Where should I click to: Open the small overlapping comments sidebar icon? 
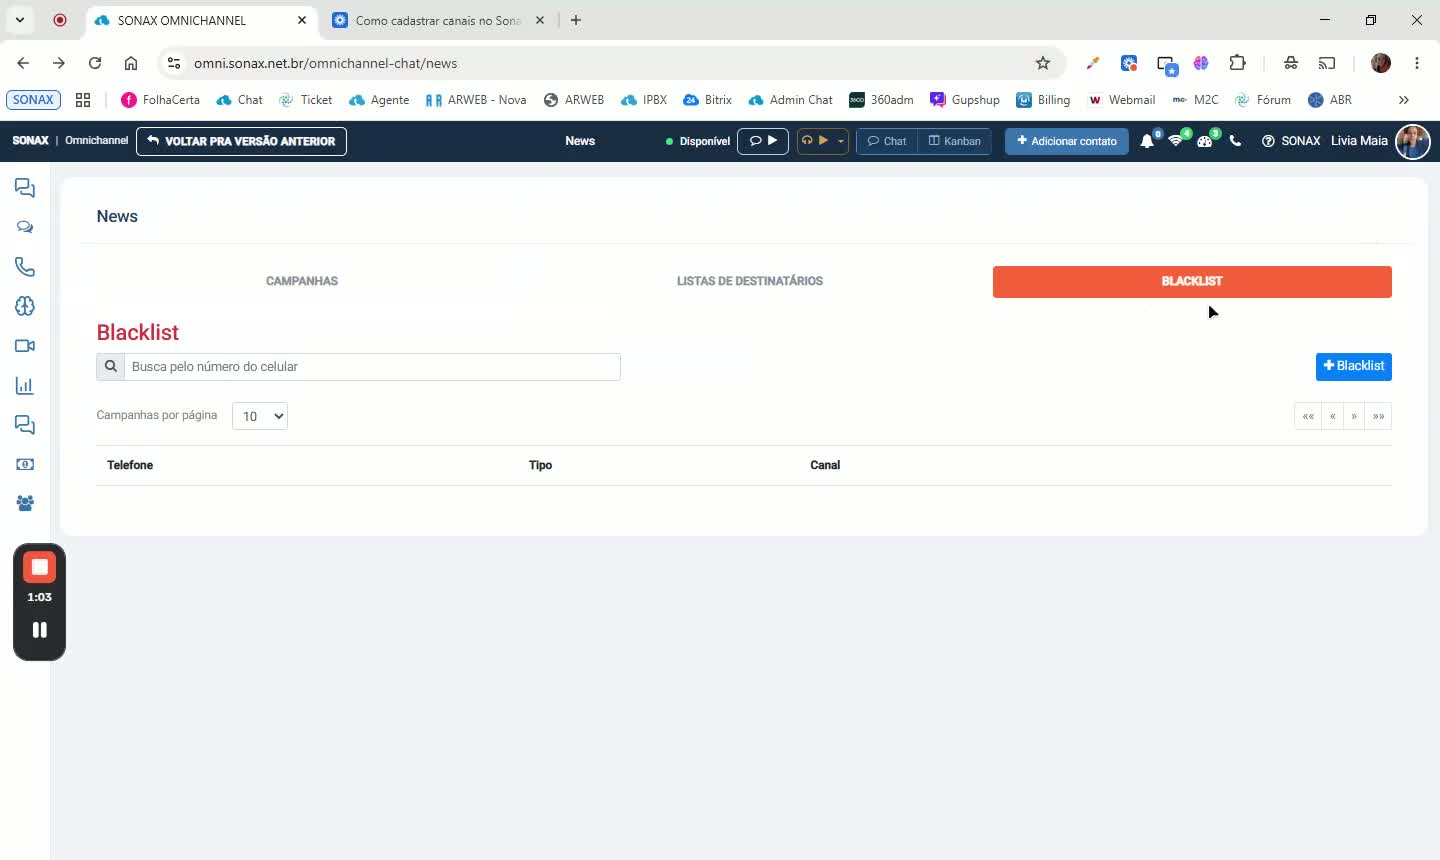point(25,227)
